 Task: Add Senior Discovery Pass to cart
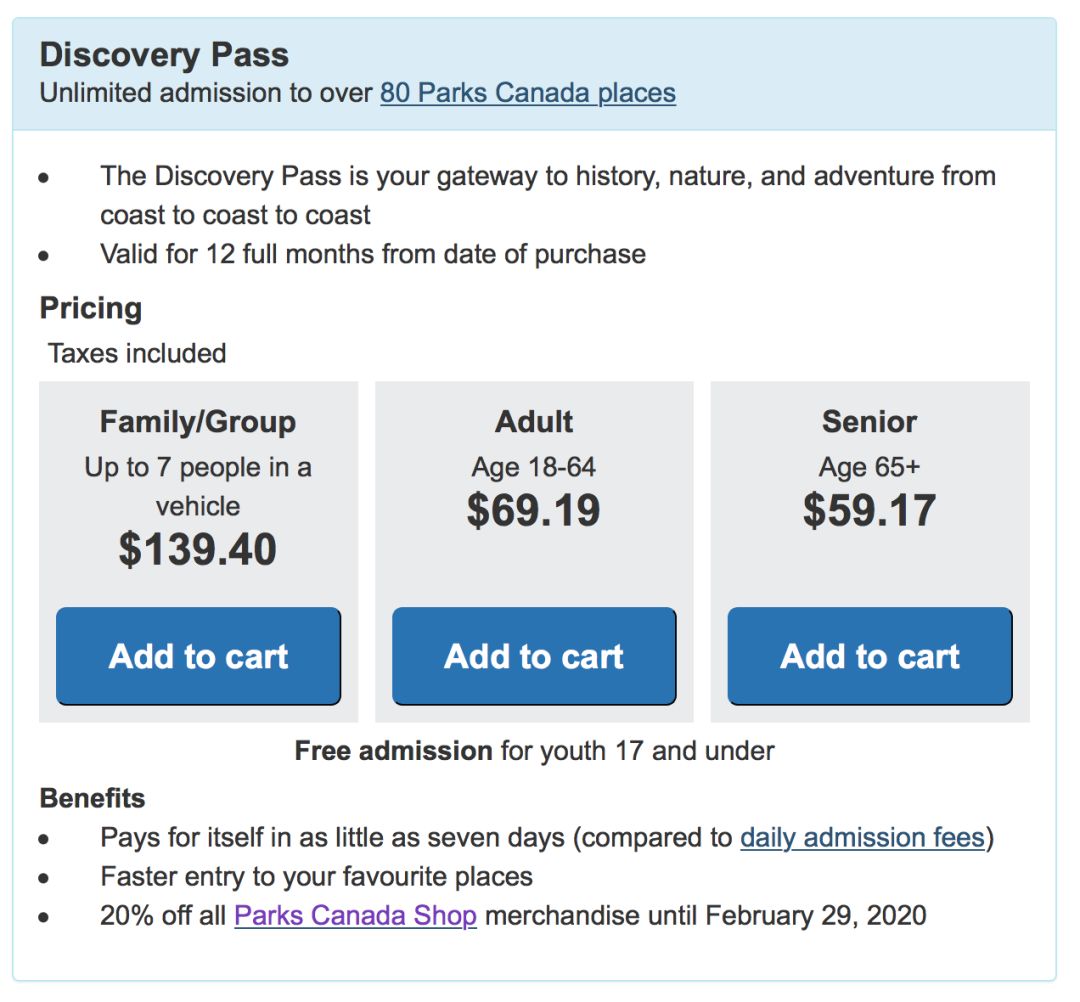869,656
